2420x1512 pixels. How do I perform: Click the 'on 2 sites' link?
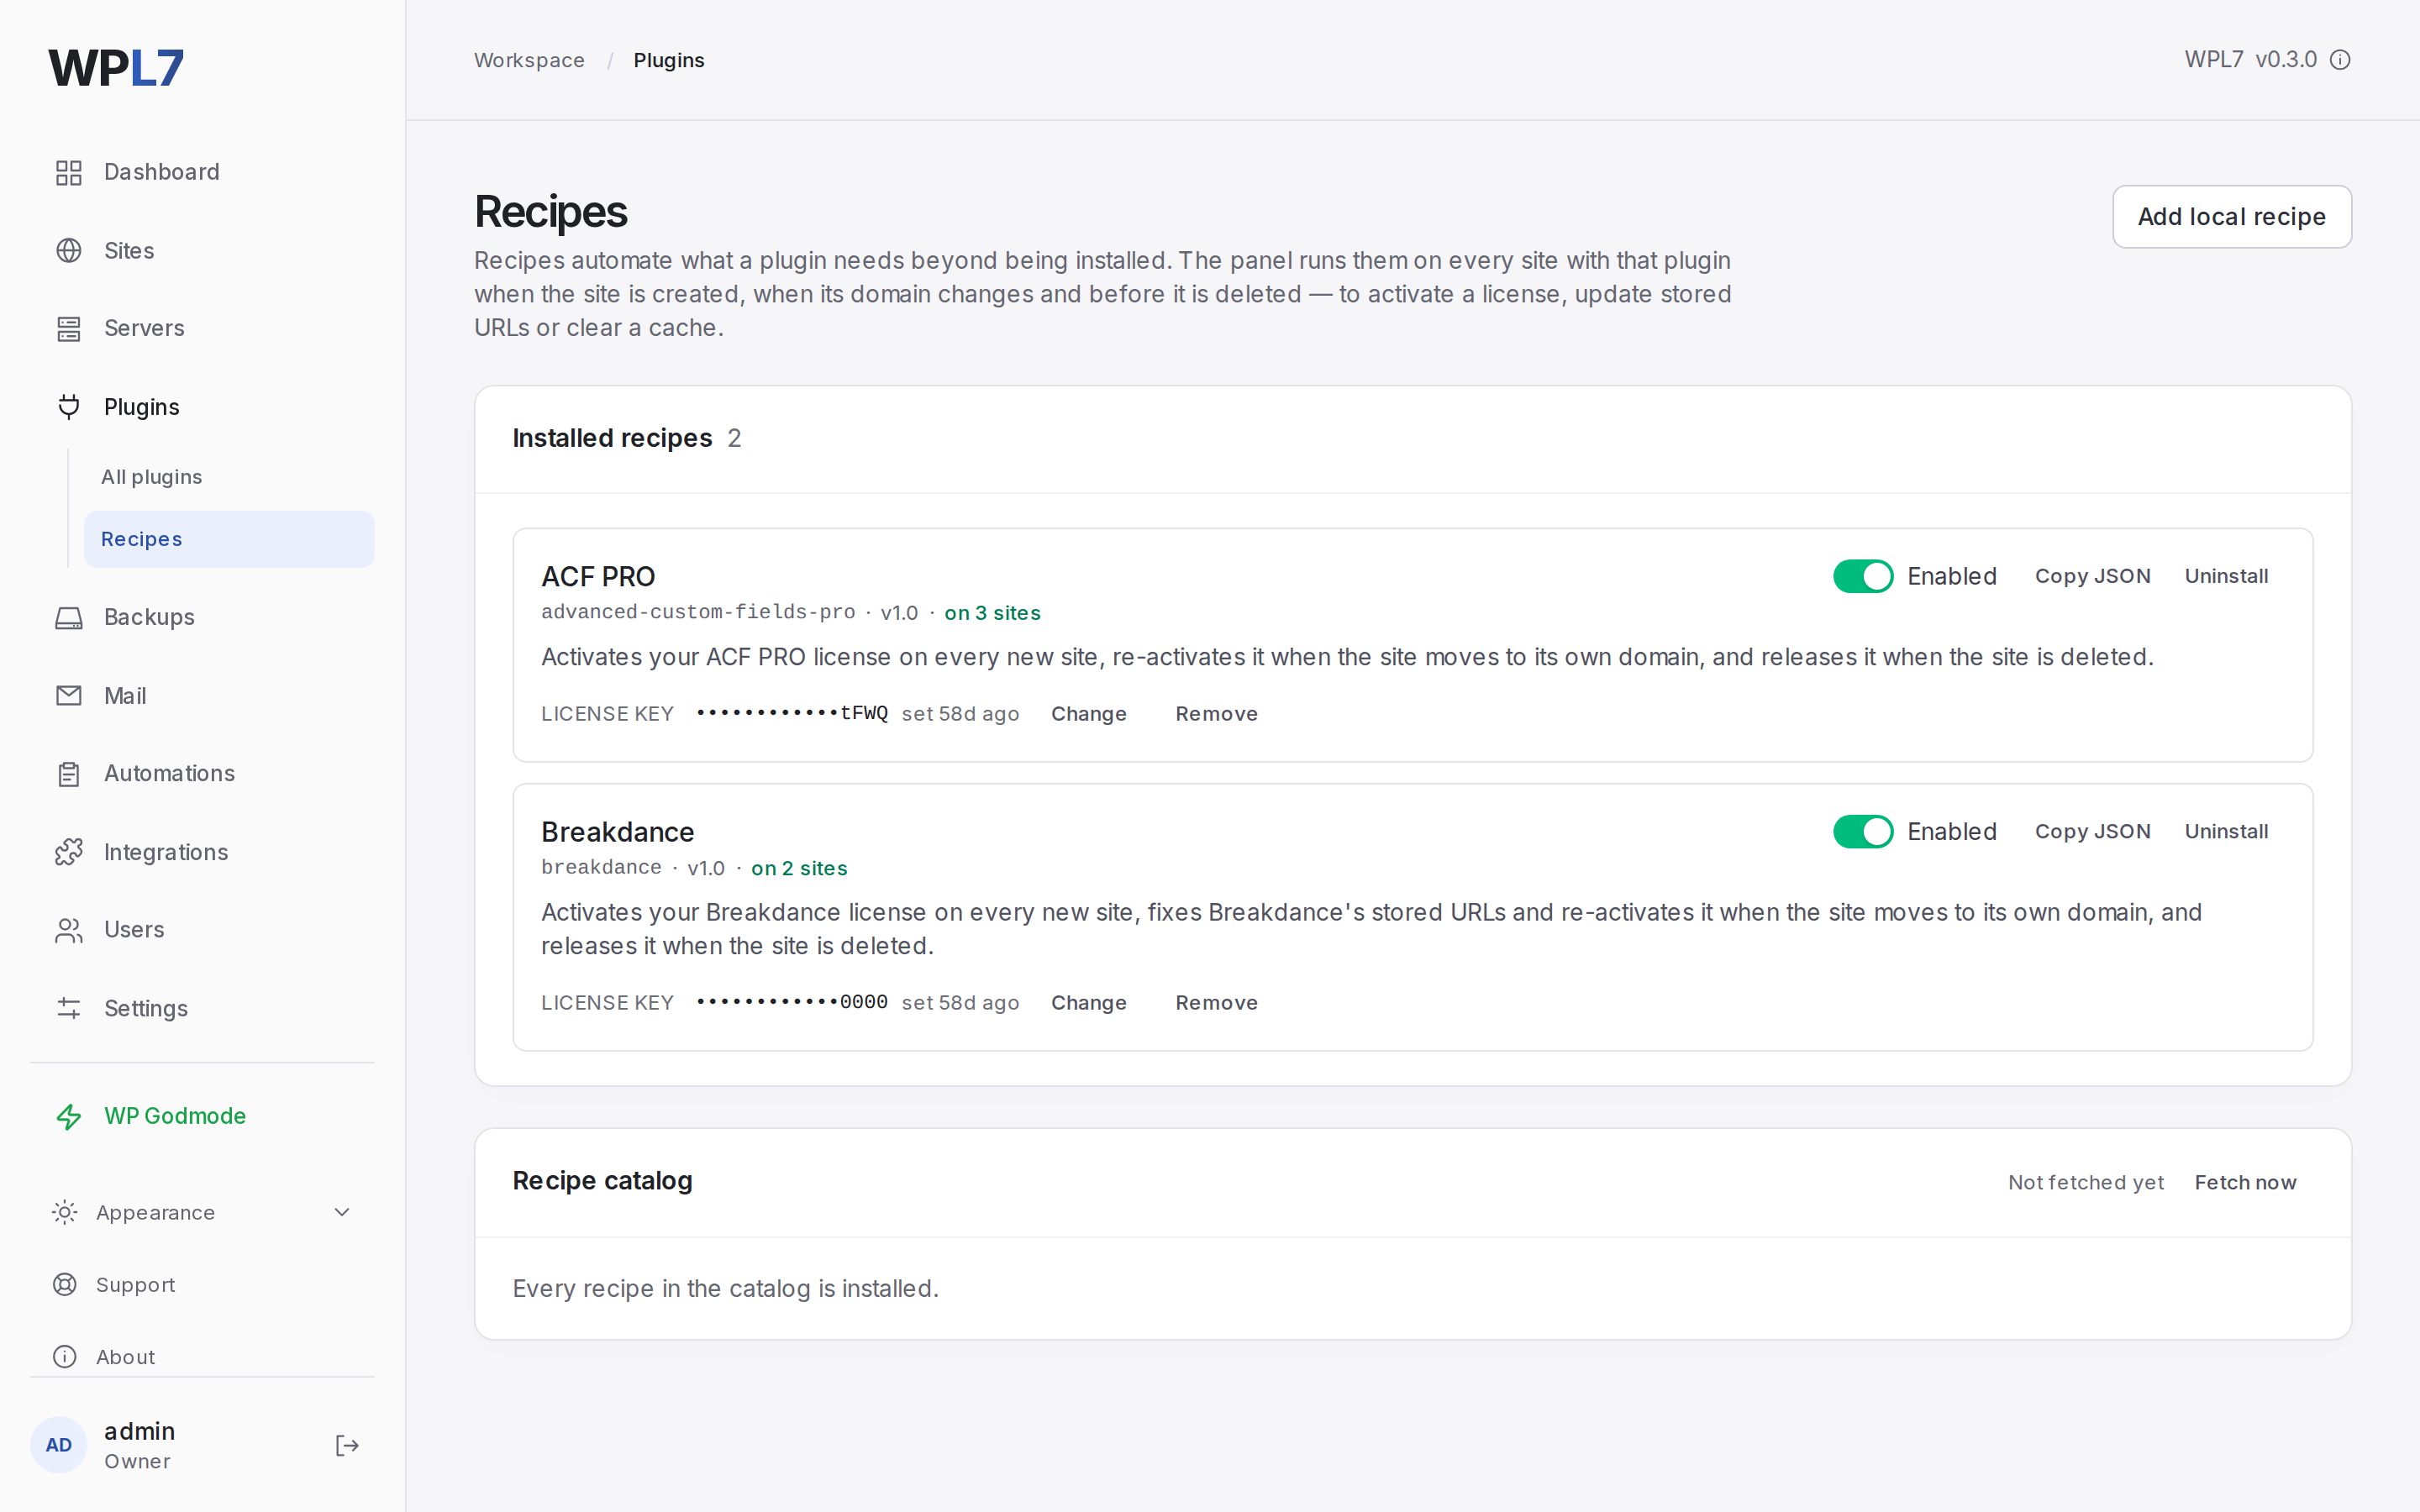point(799,868)
